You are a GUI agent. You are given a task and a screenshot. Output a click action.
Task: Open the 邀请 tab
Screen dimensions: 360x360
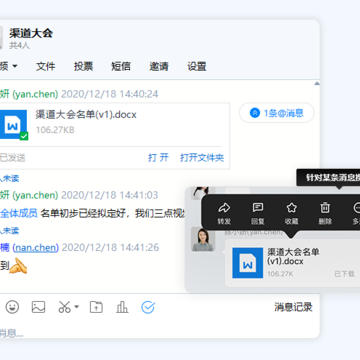[159, 66]
